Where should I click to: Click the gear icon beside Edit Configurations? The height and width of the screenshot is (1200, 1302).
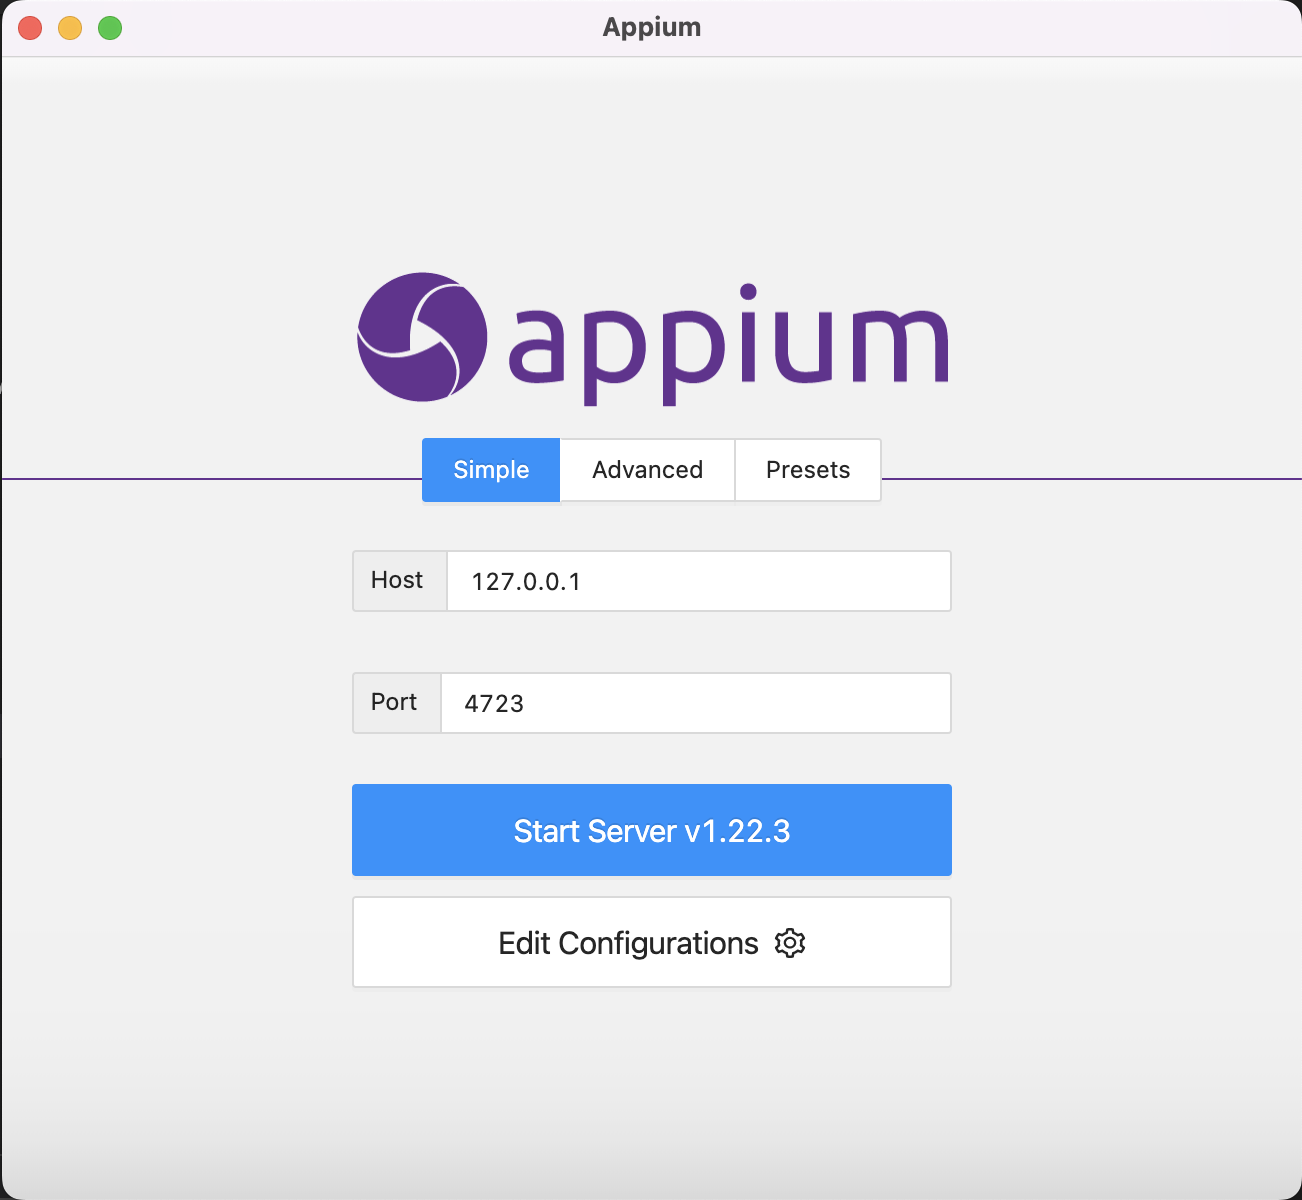tap(789, 942)
